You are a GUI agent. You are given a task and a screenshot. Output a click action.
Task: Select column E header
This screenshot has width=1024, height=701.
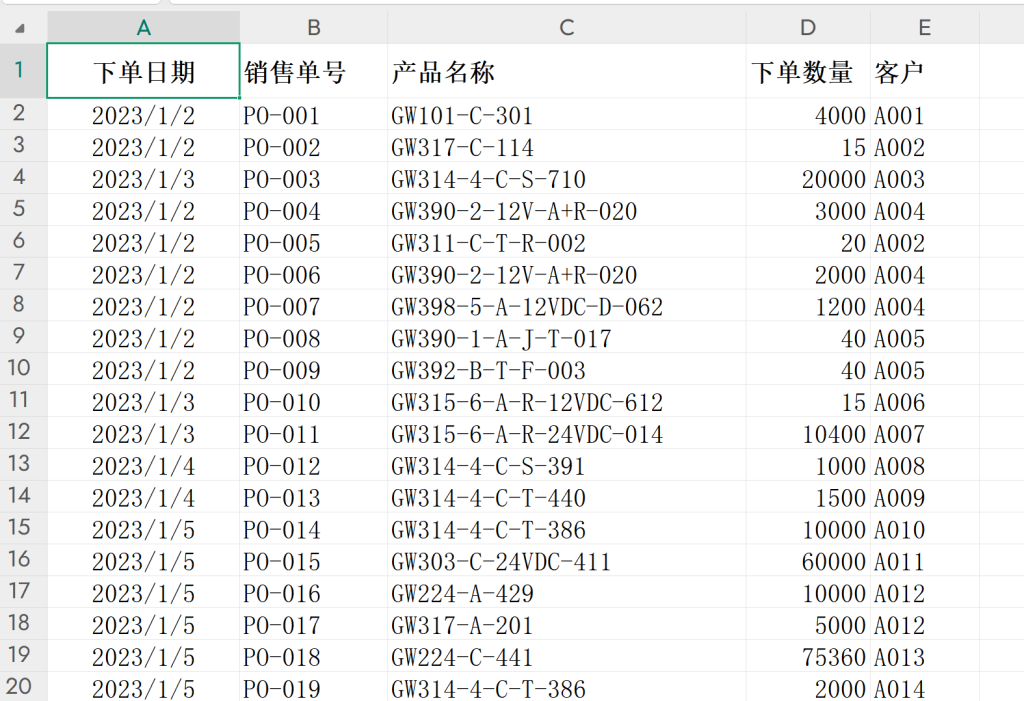coord(924,27)
